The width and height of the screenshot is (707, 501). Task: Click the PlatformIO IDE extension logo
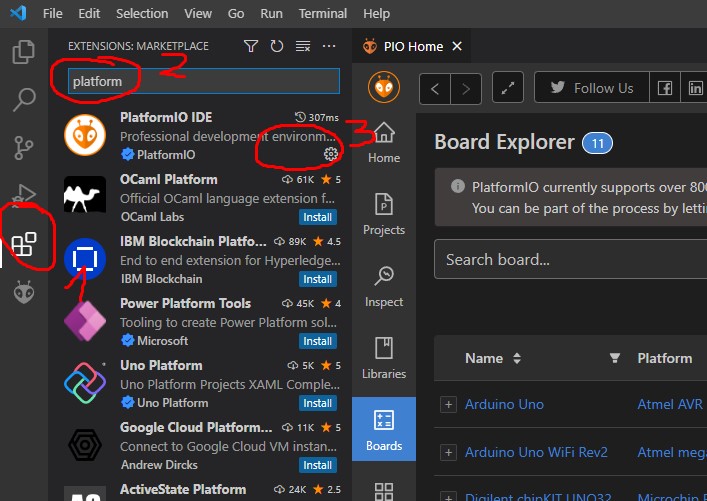click(85, 135)
